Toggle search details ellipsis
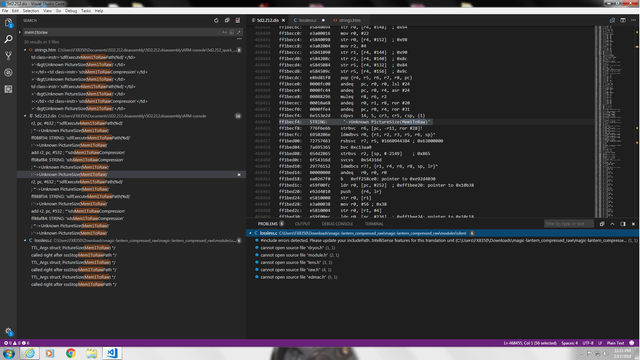 239,39
